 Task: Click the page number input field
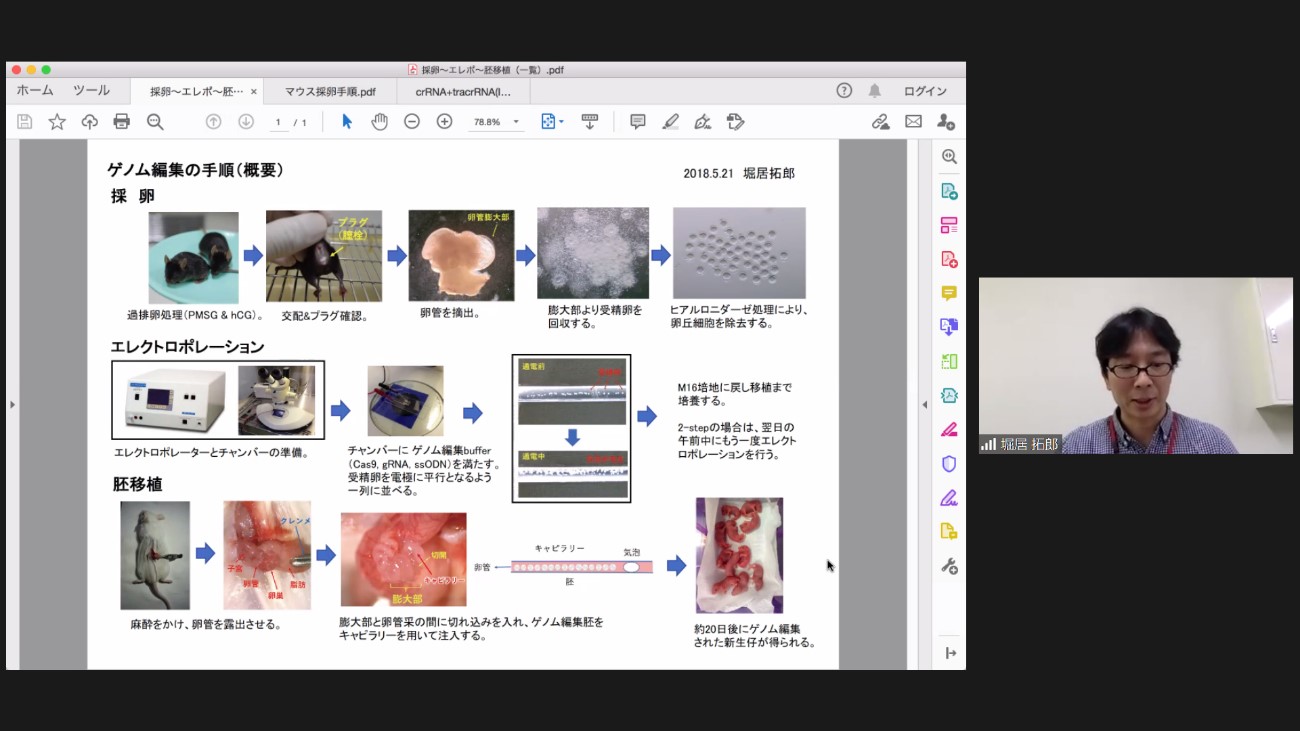(279, 123)
